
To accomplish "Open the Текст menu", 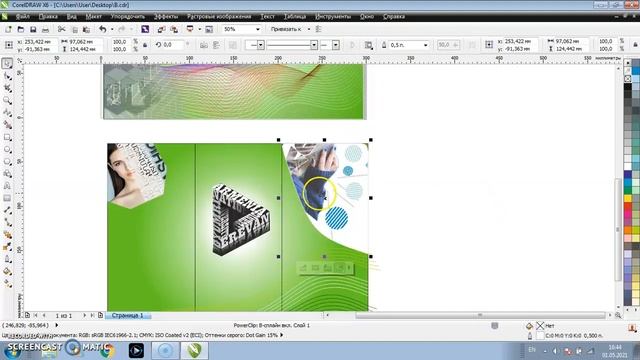I will coord(267,16).
